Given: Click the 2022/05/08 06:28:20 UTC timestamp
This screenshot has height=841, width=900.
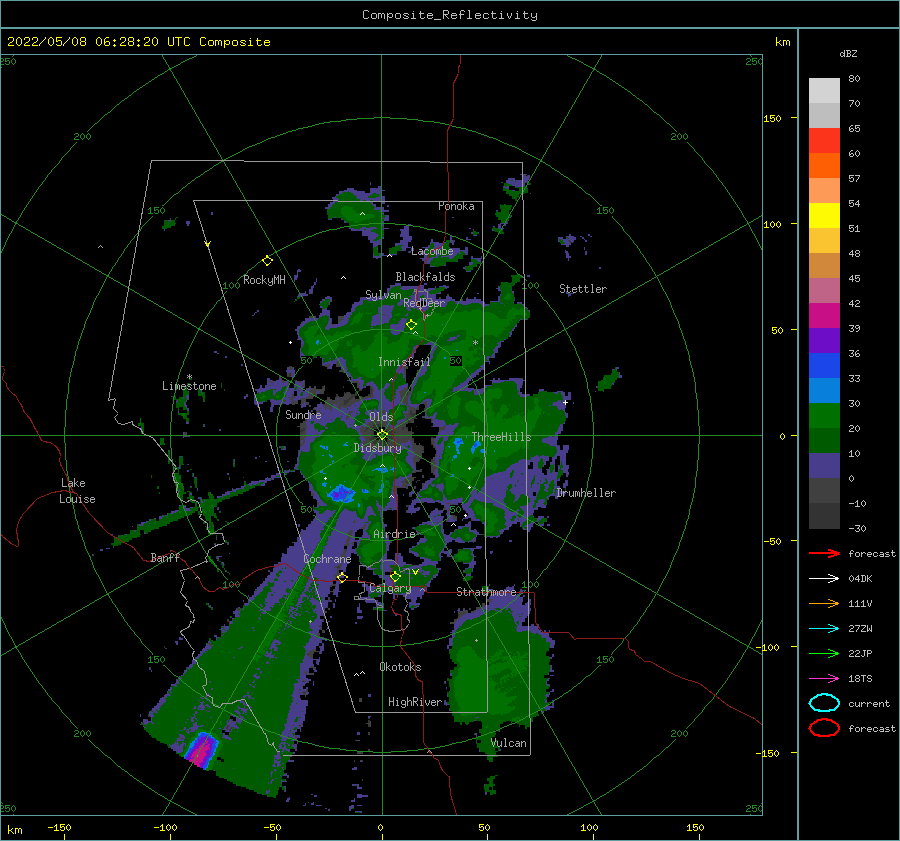Looking at the screenshot, I should tap(138, 42).
